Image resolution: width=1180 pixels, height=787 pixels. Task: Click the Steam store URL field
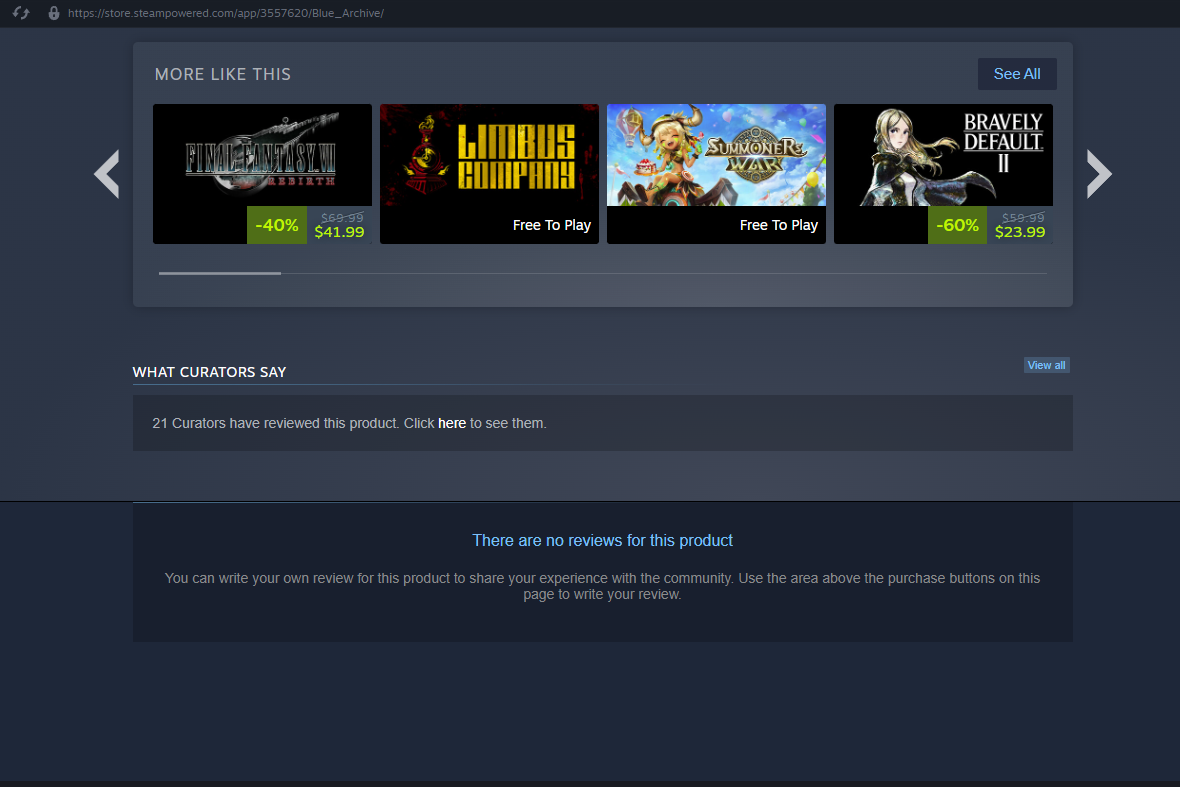226,13
